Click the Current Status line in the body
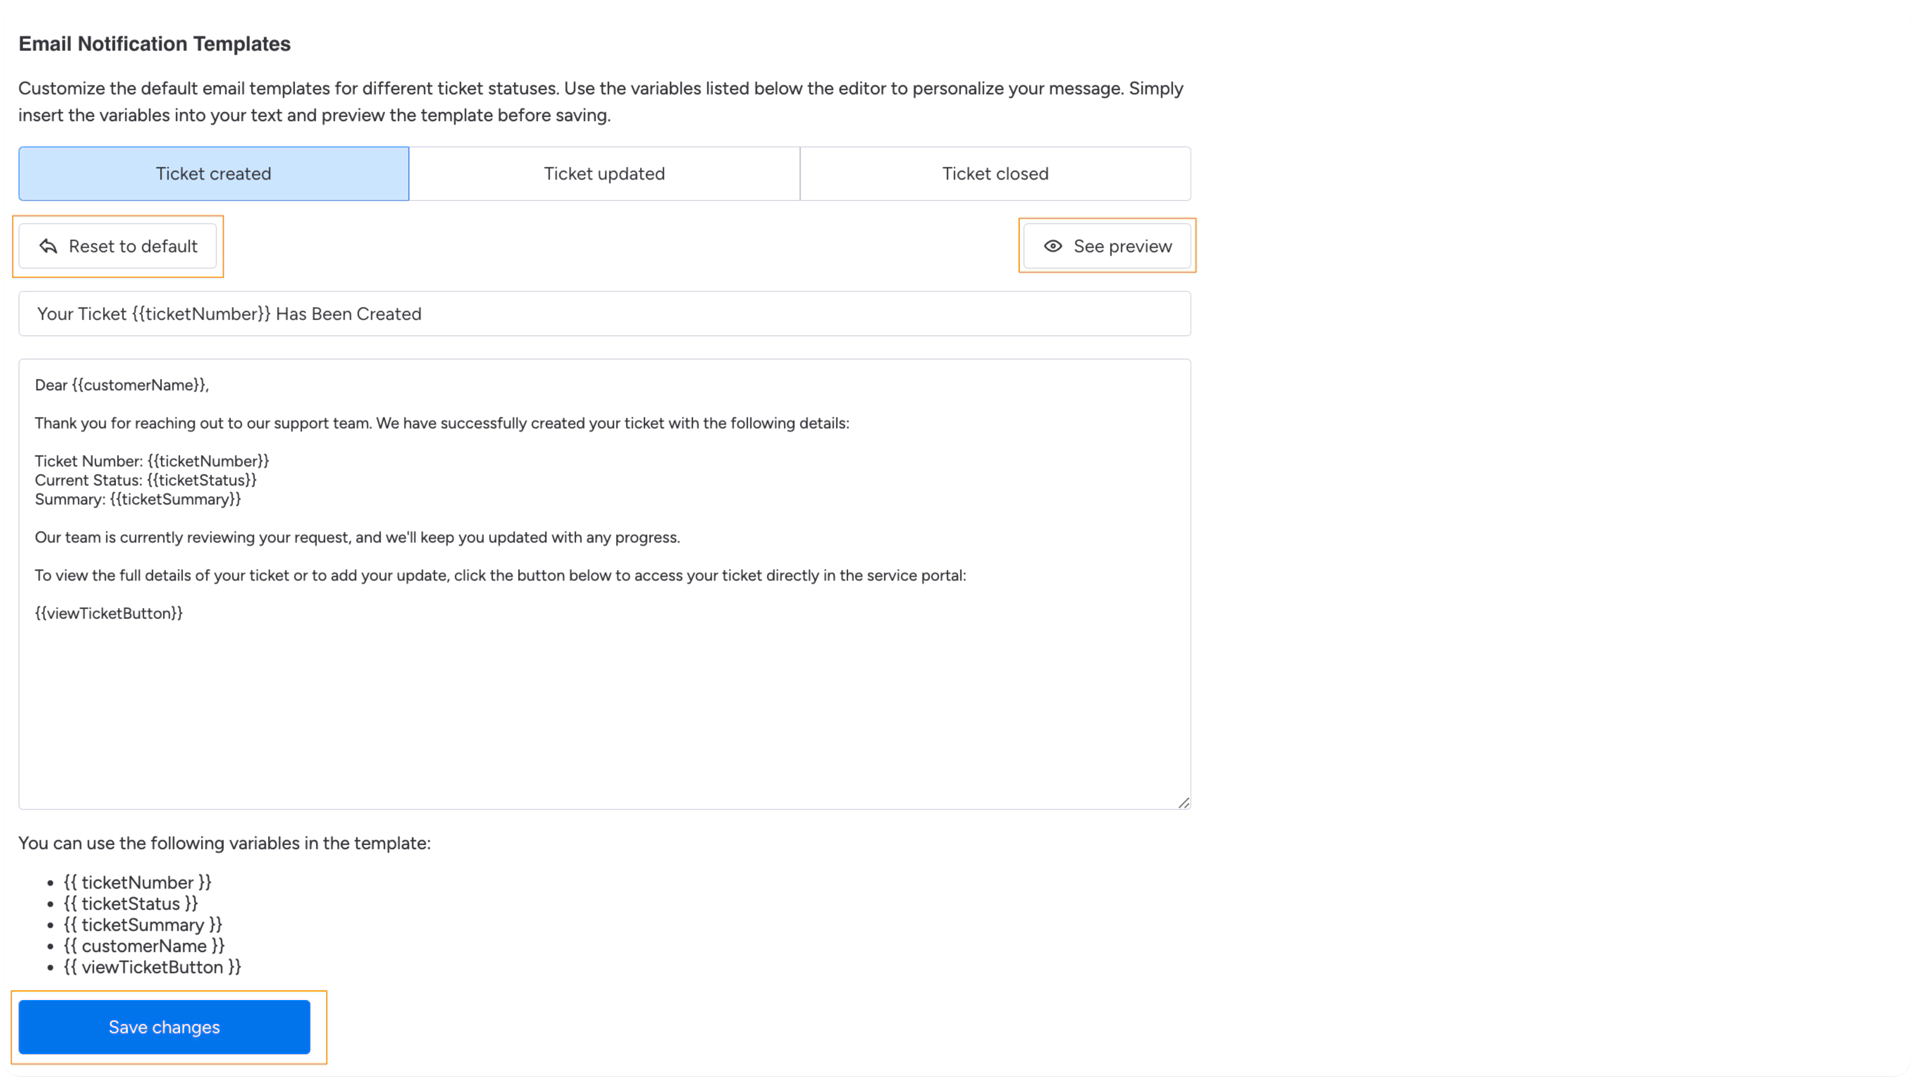Screen dimensions: 1914x1080 [146, 480]
